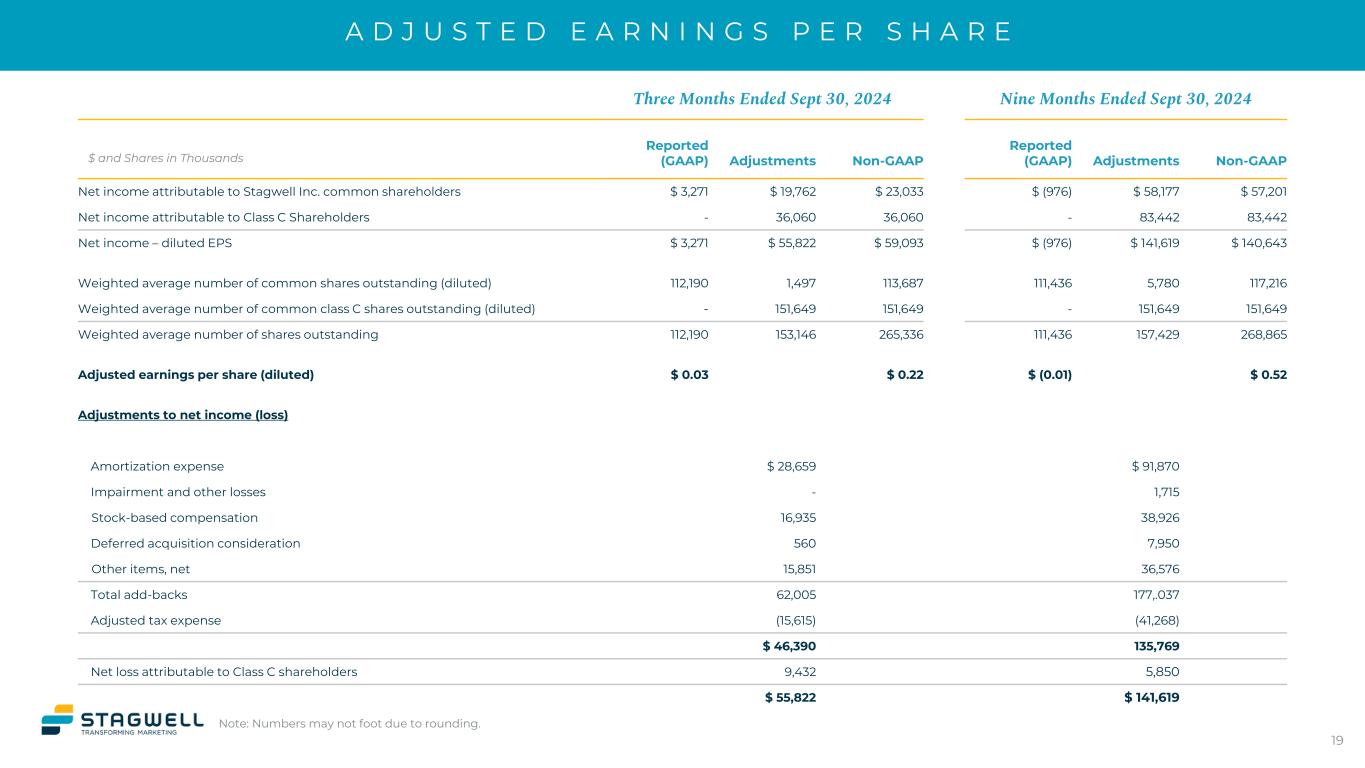This screenshot has height=768, width=1365.
Task: Select the Three Months Ended Sept 30 heading
Action: coord(762,98)
